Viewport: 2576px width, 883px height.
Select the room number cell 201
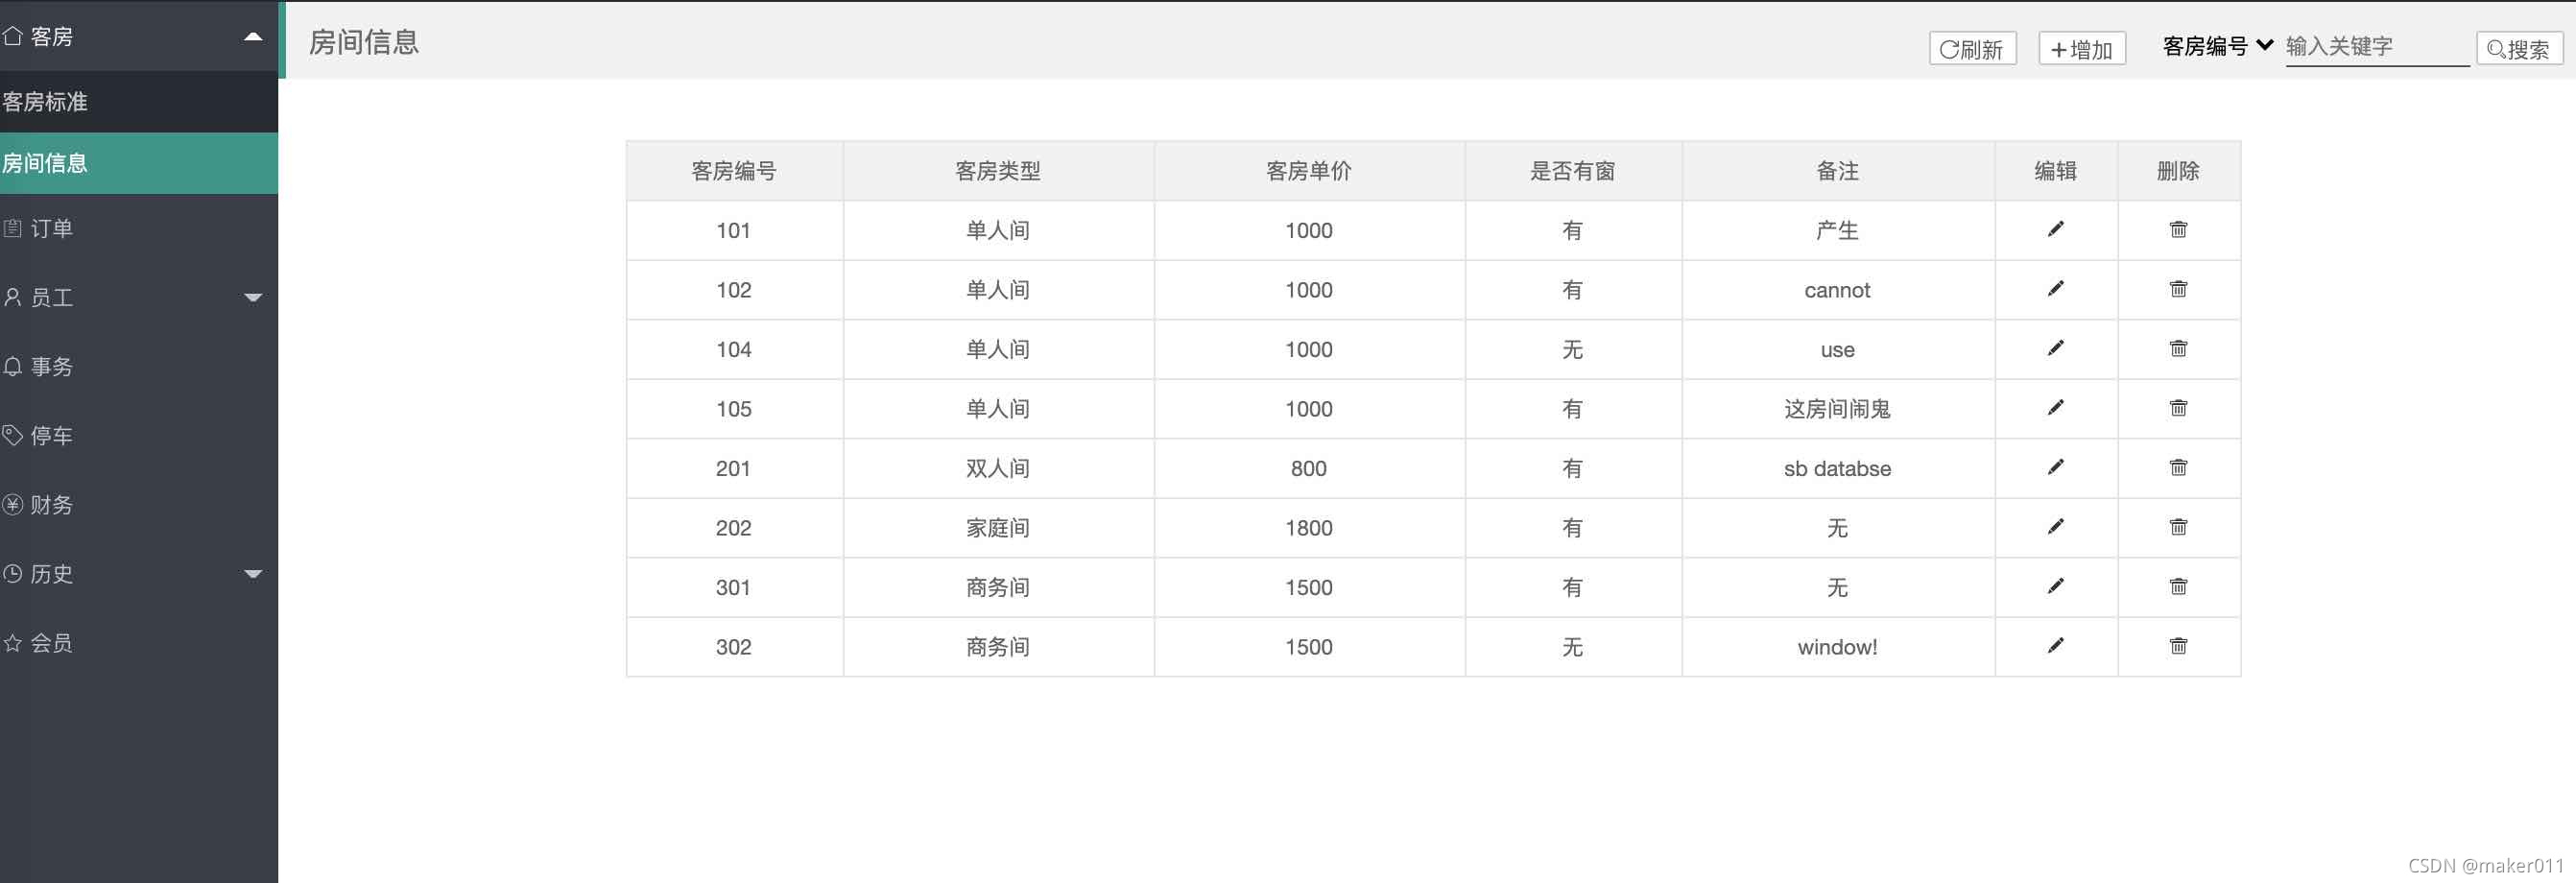[x=734, y=469]
